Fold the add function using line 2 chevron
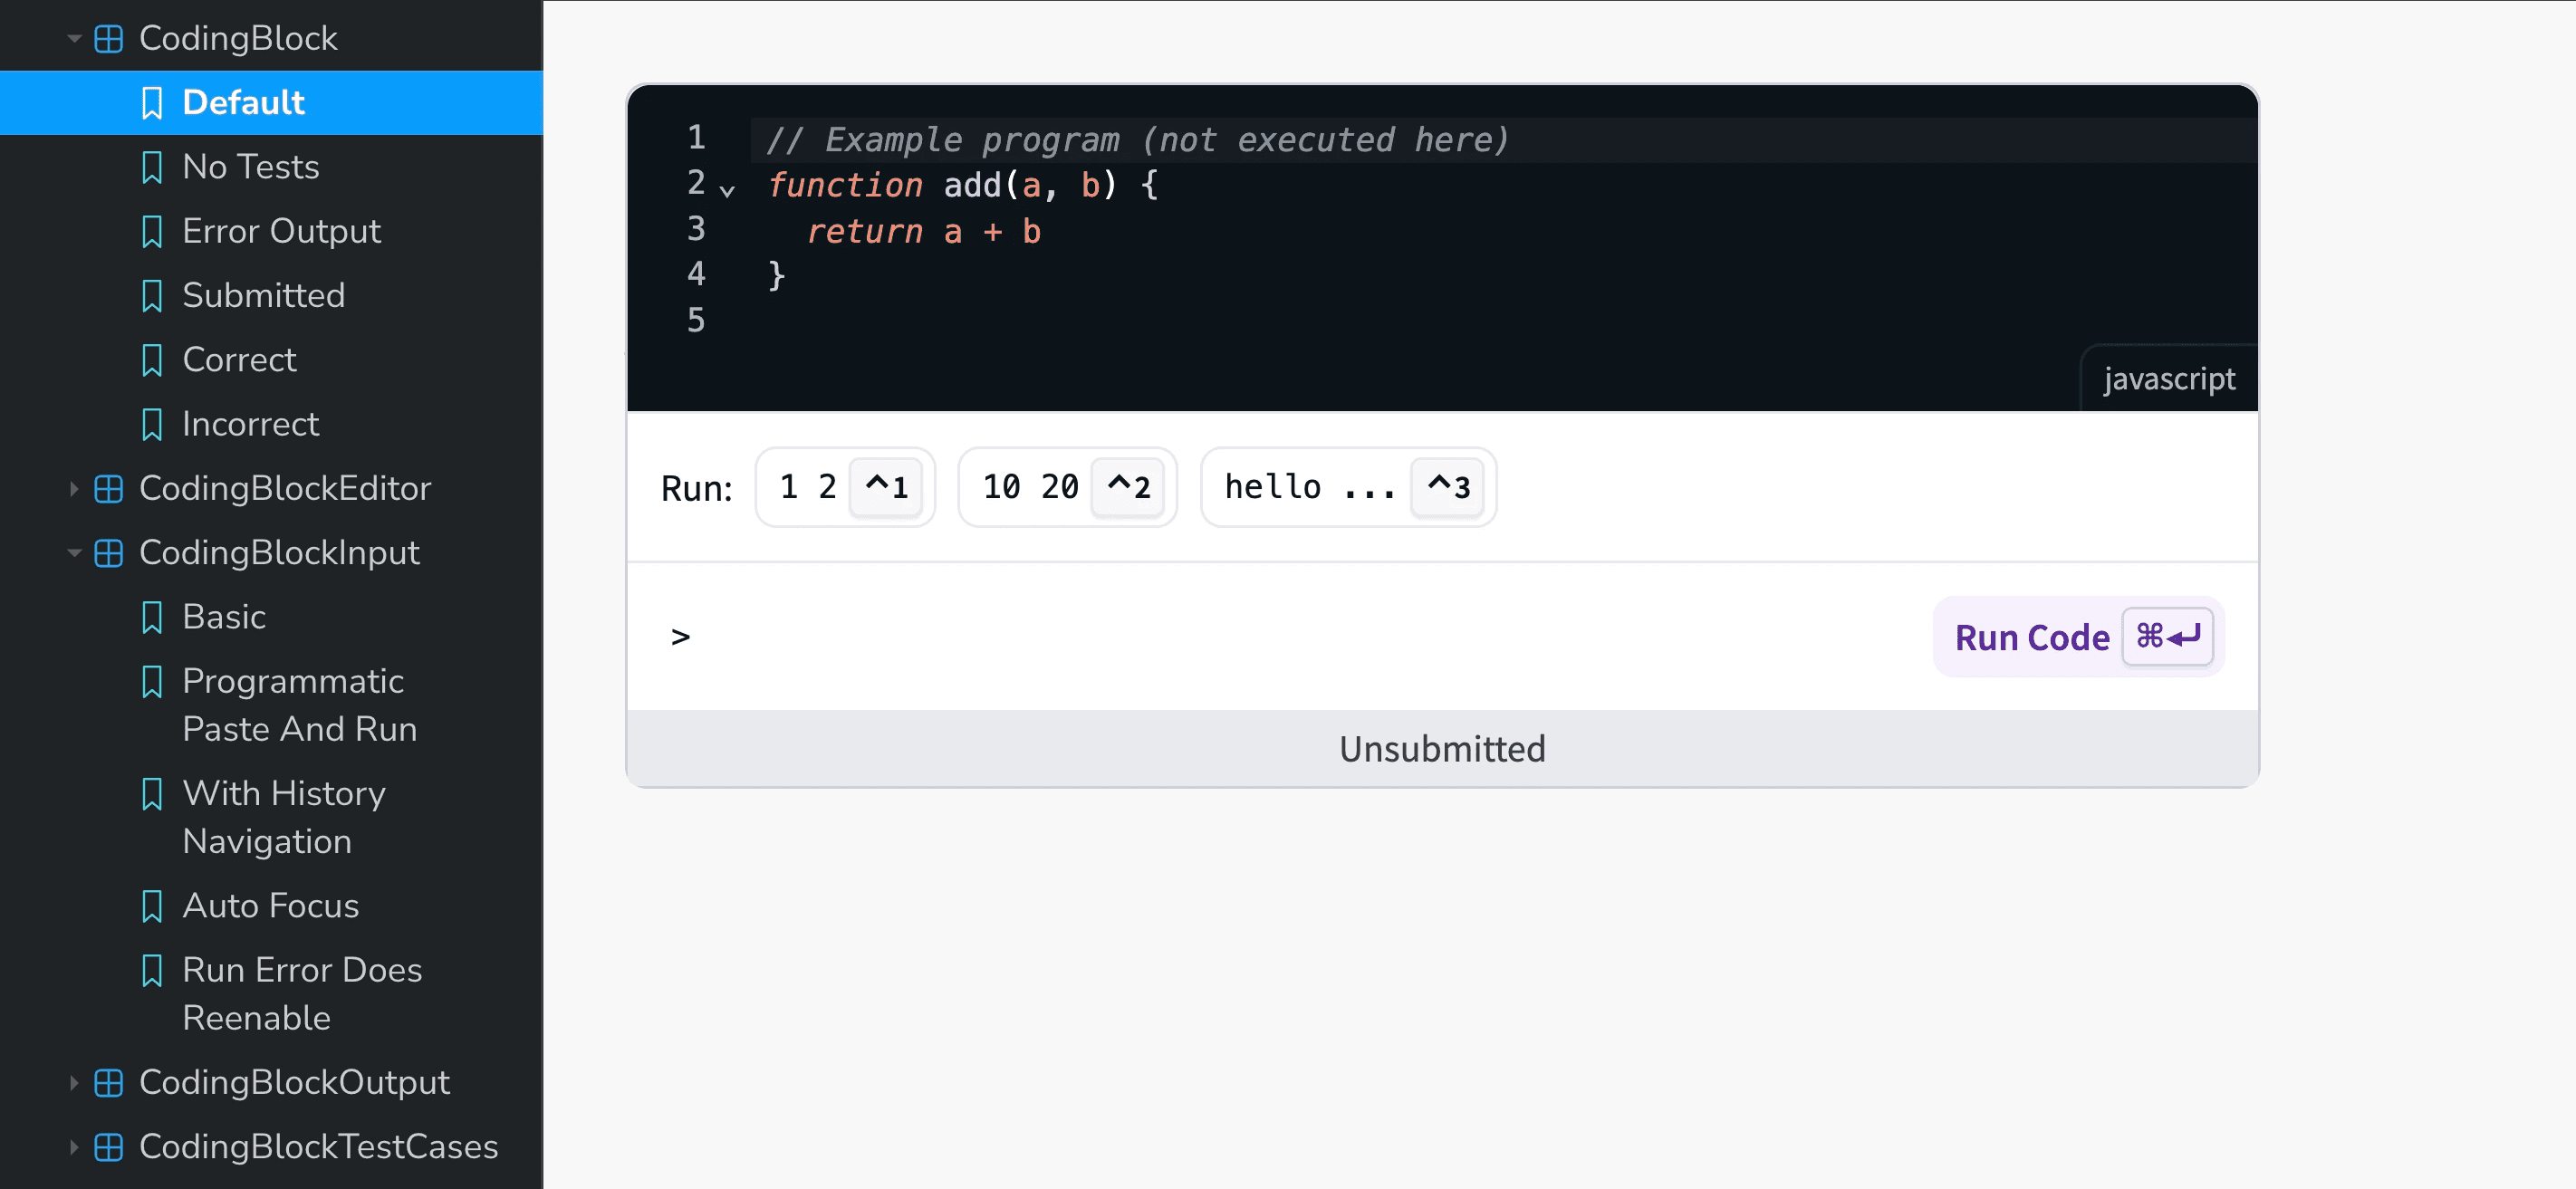Screen dimensions: 2576x1189 point(727,190)
